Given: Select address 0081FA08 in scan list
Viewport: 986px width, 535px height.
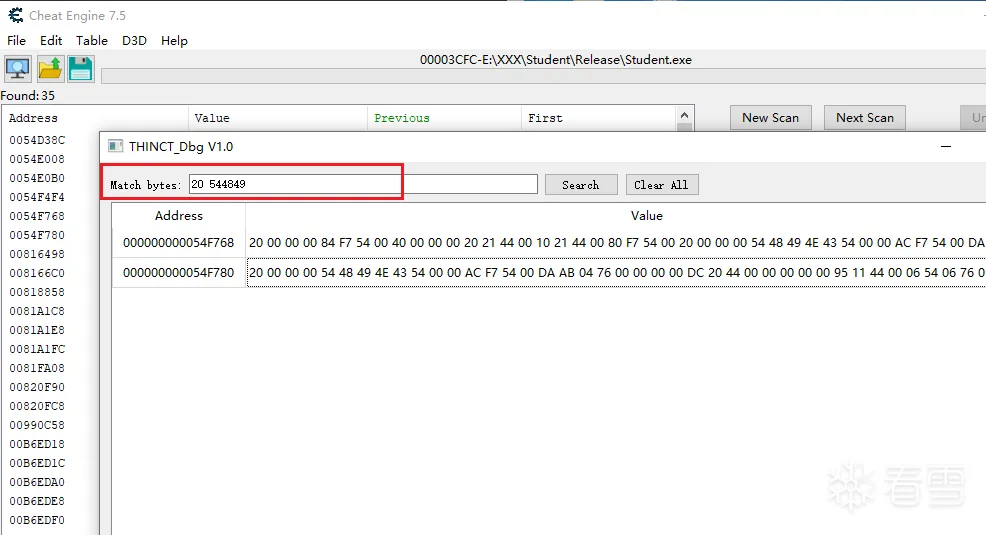Looking at the screenshot, I should point(37,368).
